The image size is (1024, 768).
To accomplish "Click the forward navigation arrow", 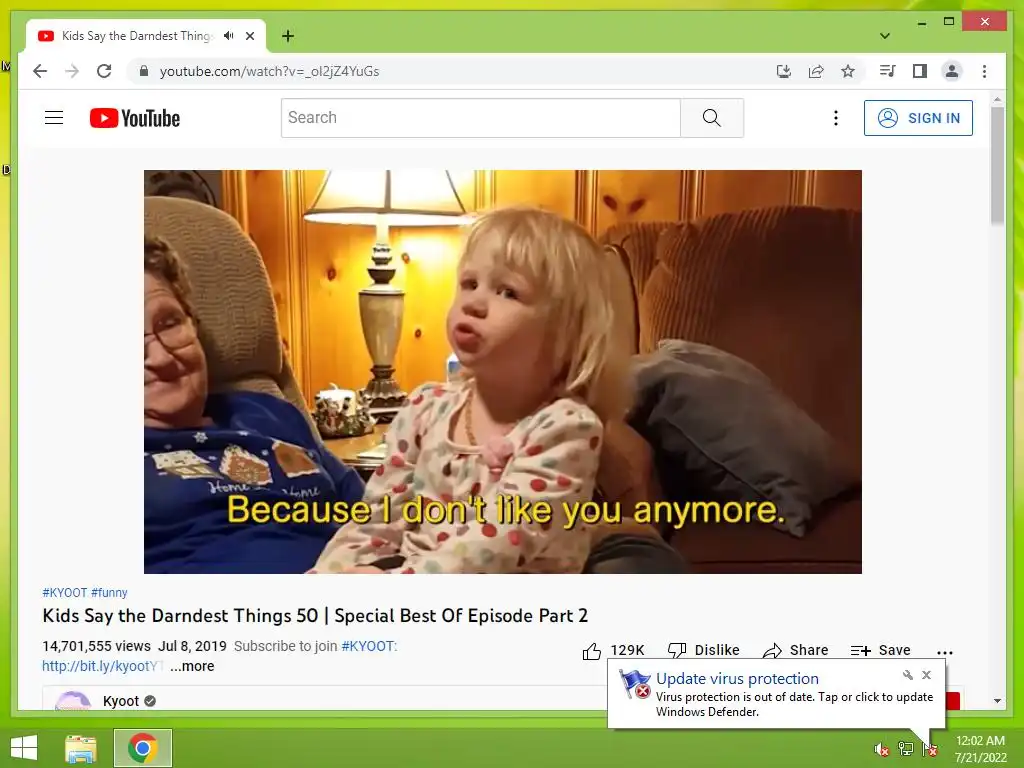I will point(72,71).
